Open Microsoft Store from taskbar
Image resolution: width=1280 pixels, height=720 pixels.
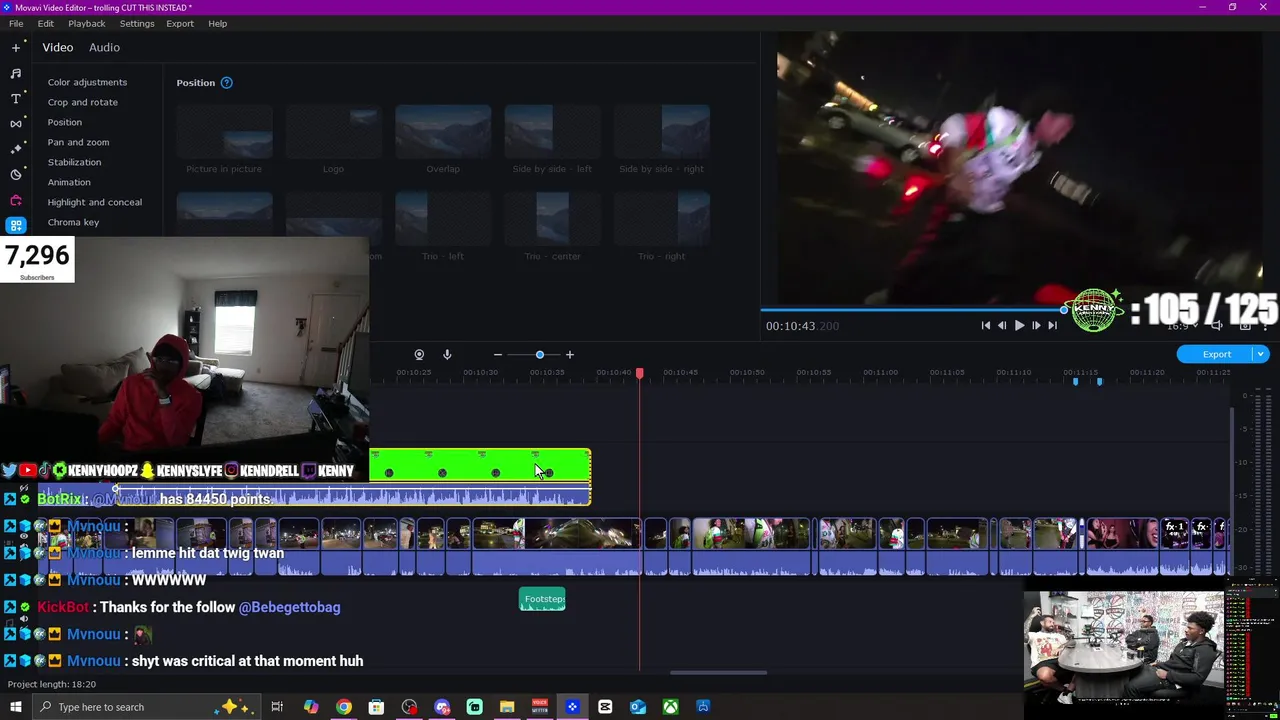click(x=376, y=707)
